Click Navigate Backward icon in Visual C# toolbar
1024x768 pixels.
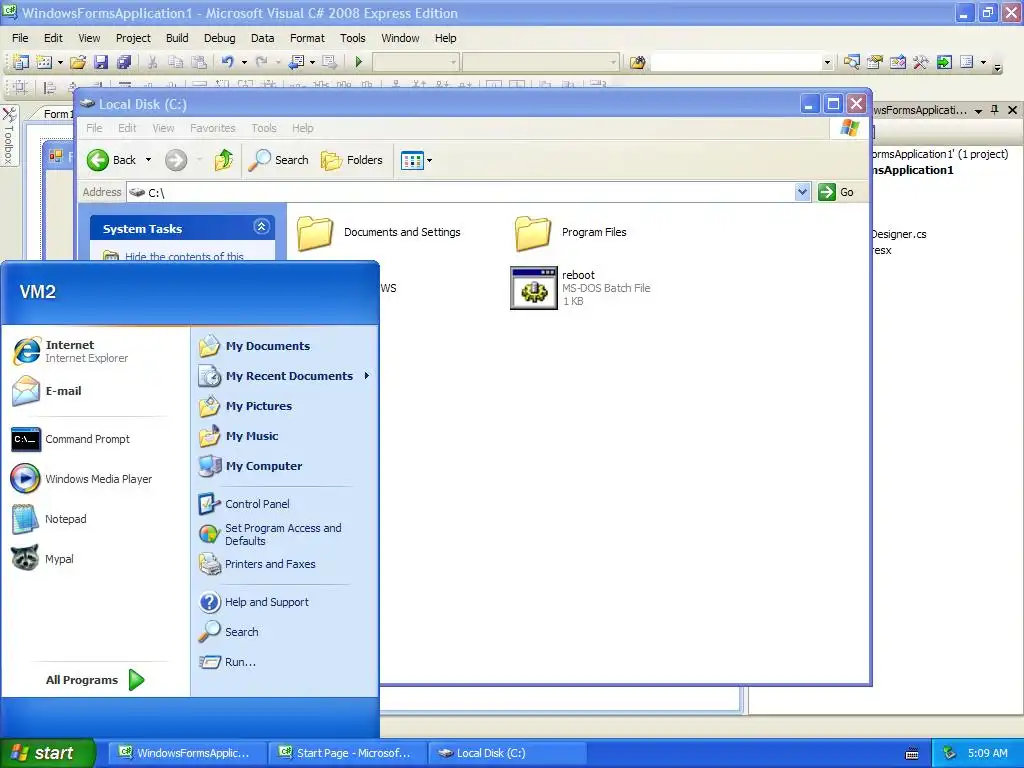(x=296, y=62)
